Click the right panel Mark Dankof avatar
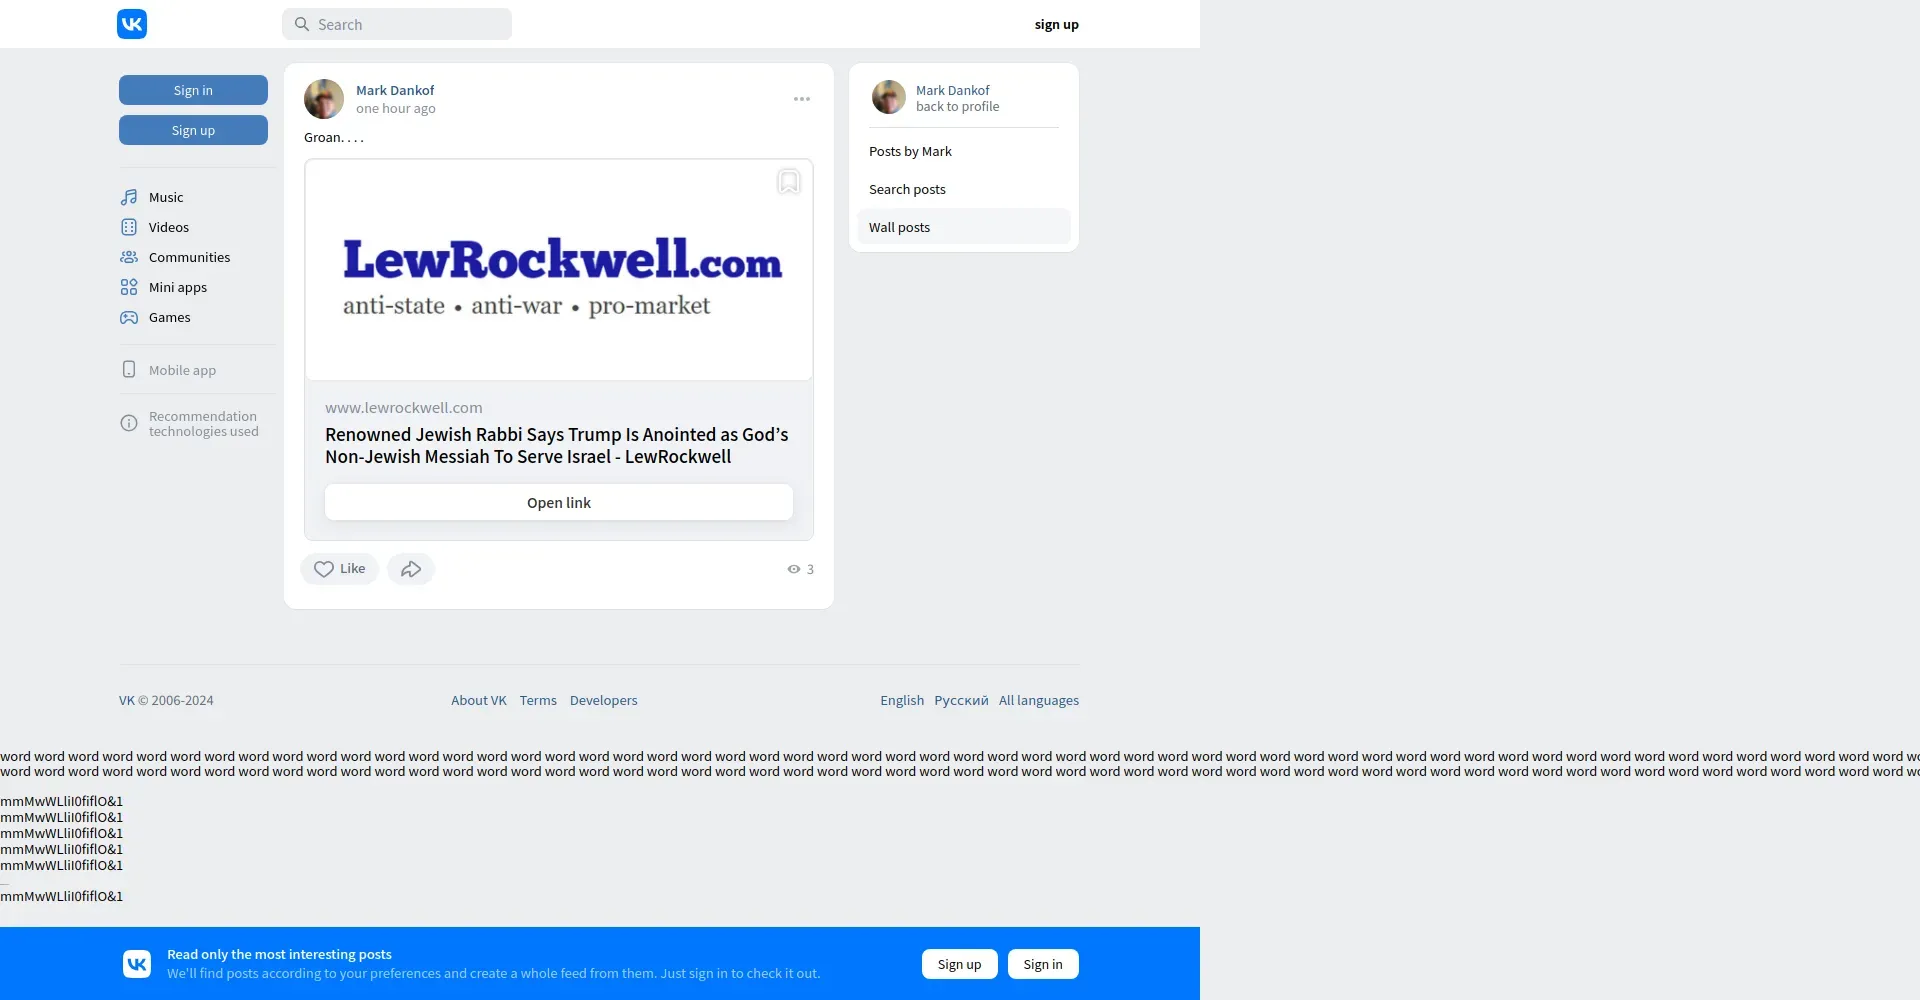The image size is (1920, 1000). click(889, 97)
